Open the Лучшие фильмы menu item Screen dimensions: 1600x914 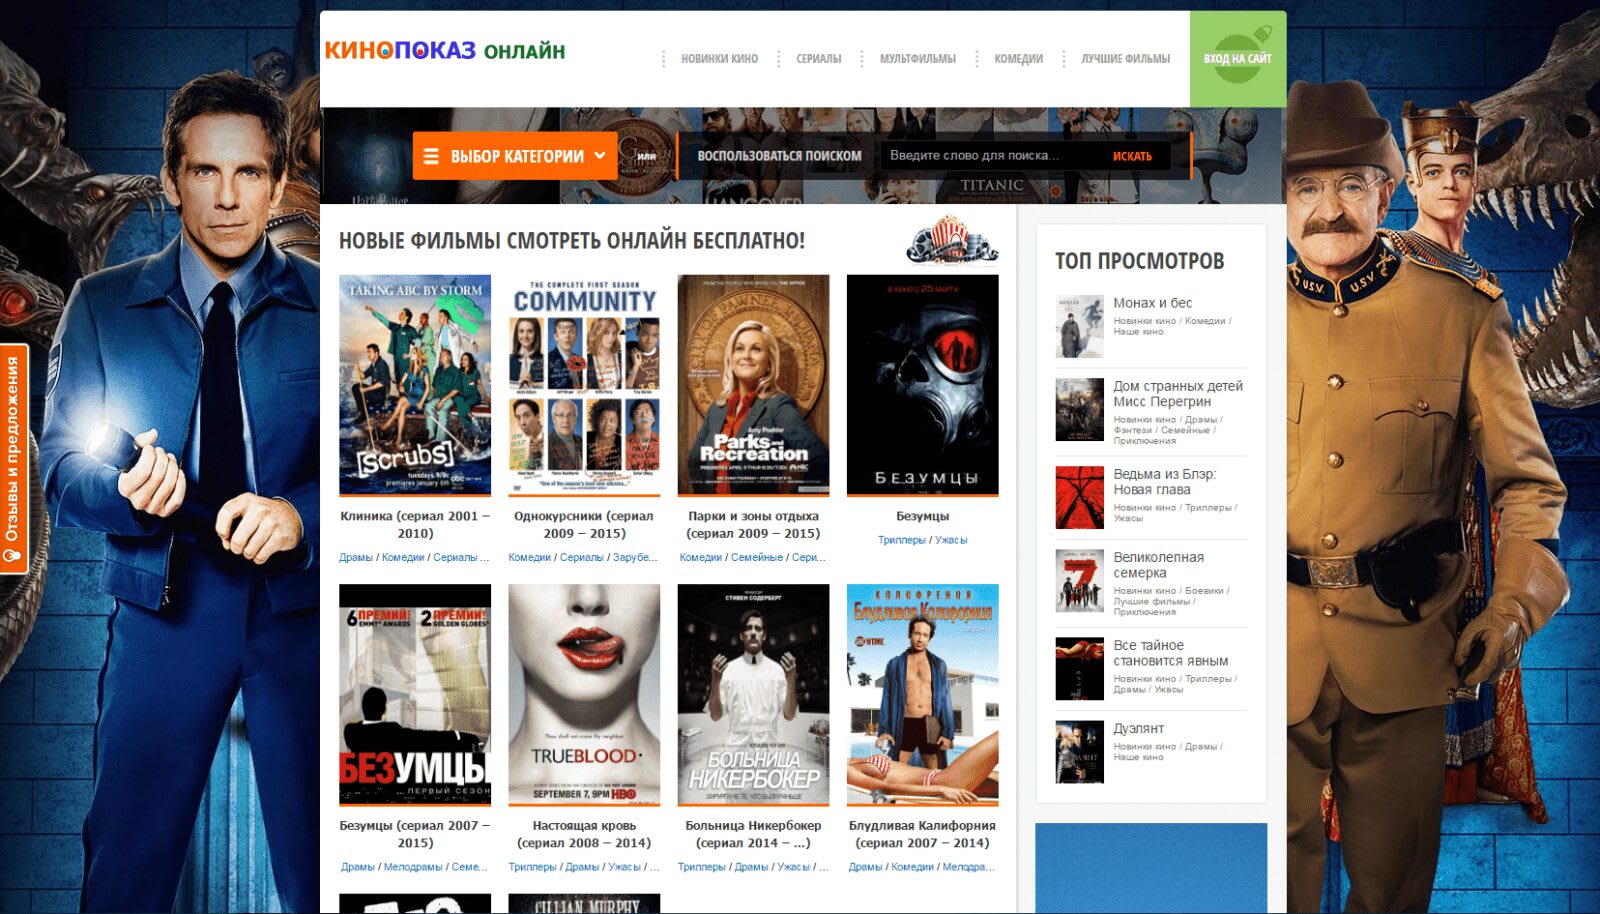coord(1125,59)
